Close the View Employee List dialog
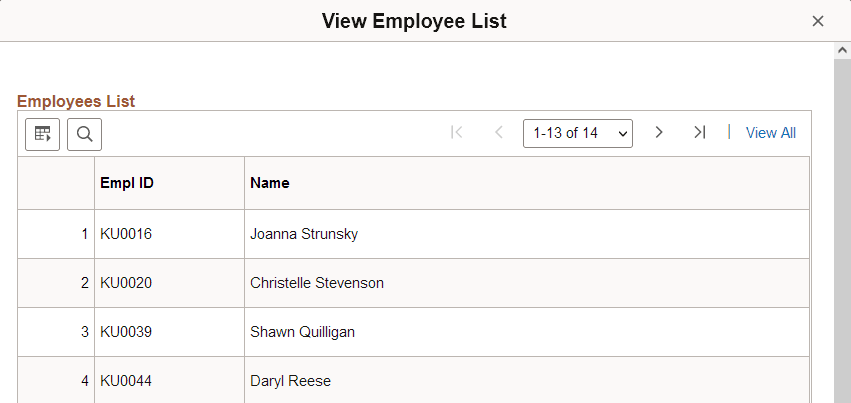This screenshot has height=403, width=851. coord(817,21)
